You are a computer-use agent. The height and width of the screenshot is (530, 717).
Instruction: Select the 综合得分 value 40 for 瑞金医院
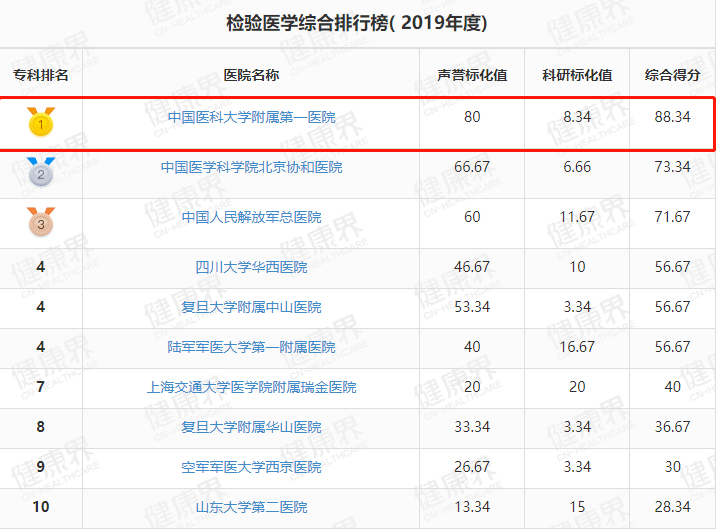[672, 387]
